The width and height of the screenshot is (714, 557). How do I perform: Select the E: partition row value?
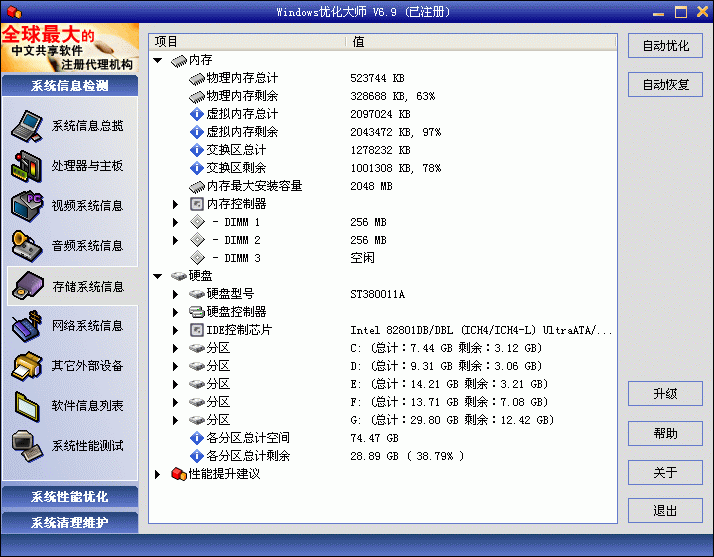click(x=449, y=384)
